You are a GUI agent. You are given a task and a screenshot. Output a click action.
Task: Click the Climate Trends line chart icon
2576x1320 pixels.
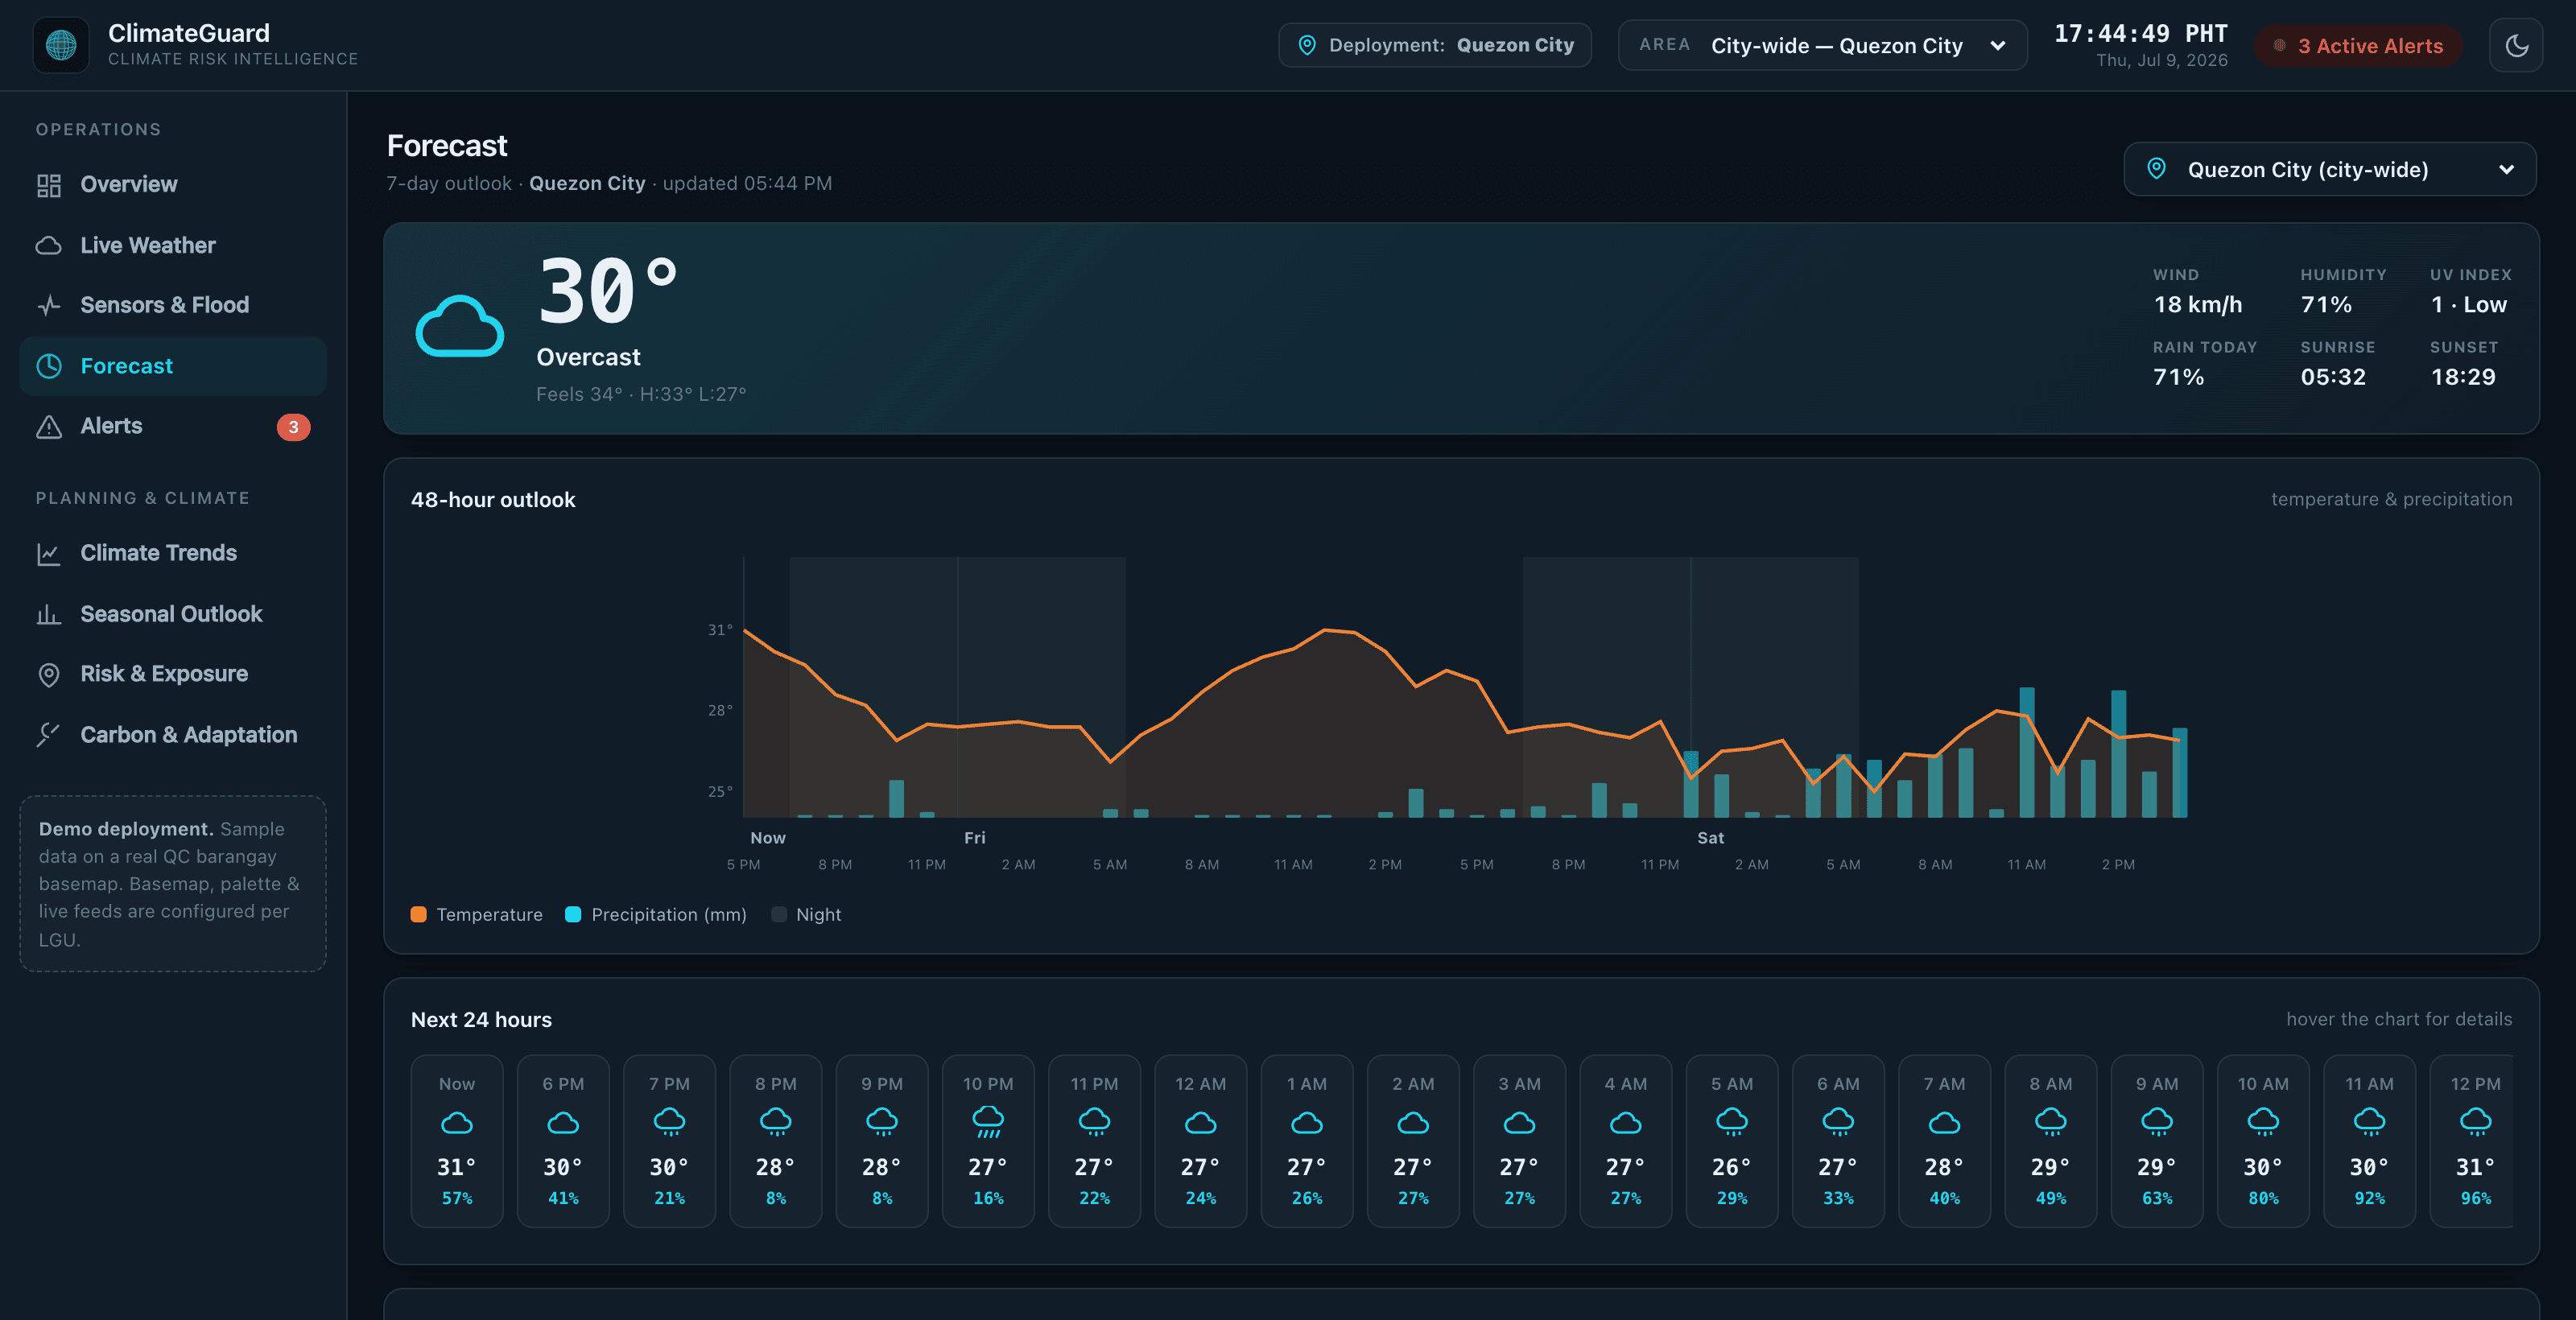coord(49,554)
